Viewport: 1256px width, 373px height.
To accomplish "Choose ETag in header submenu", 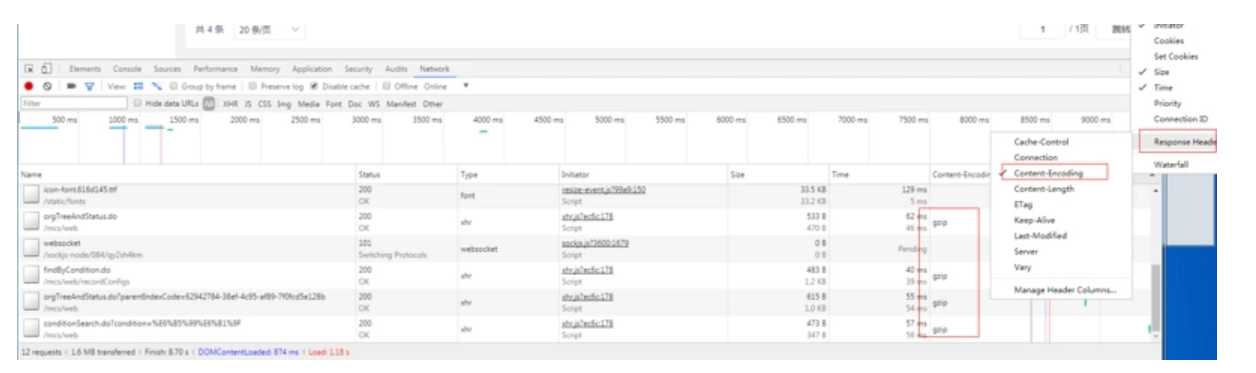I will (x=1023, y=204).
